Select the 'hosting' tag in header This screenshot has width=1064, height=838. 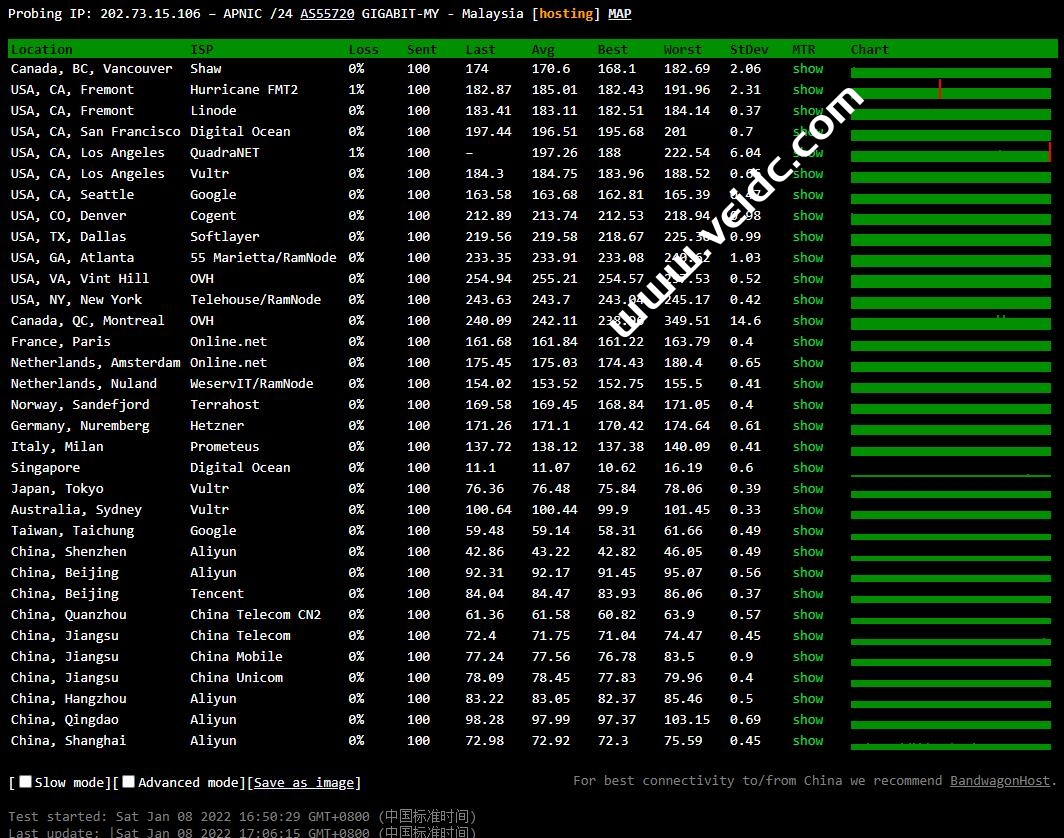pyautogui.click(x=566, y=14)
